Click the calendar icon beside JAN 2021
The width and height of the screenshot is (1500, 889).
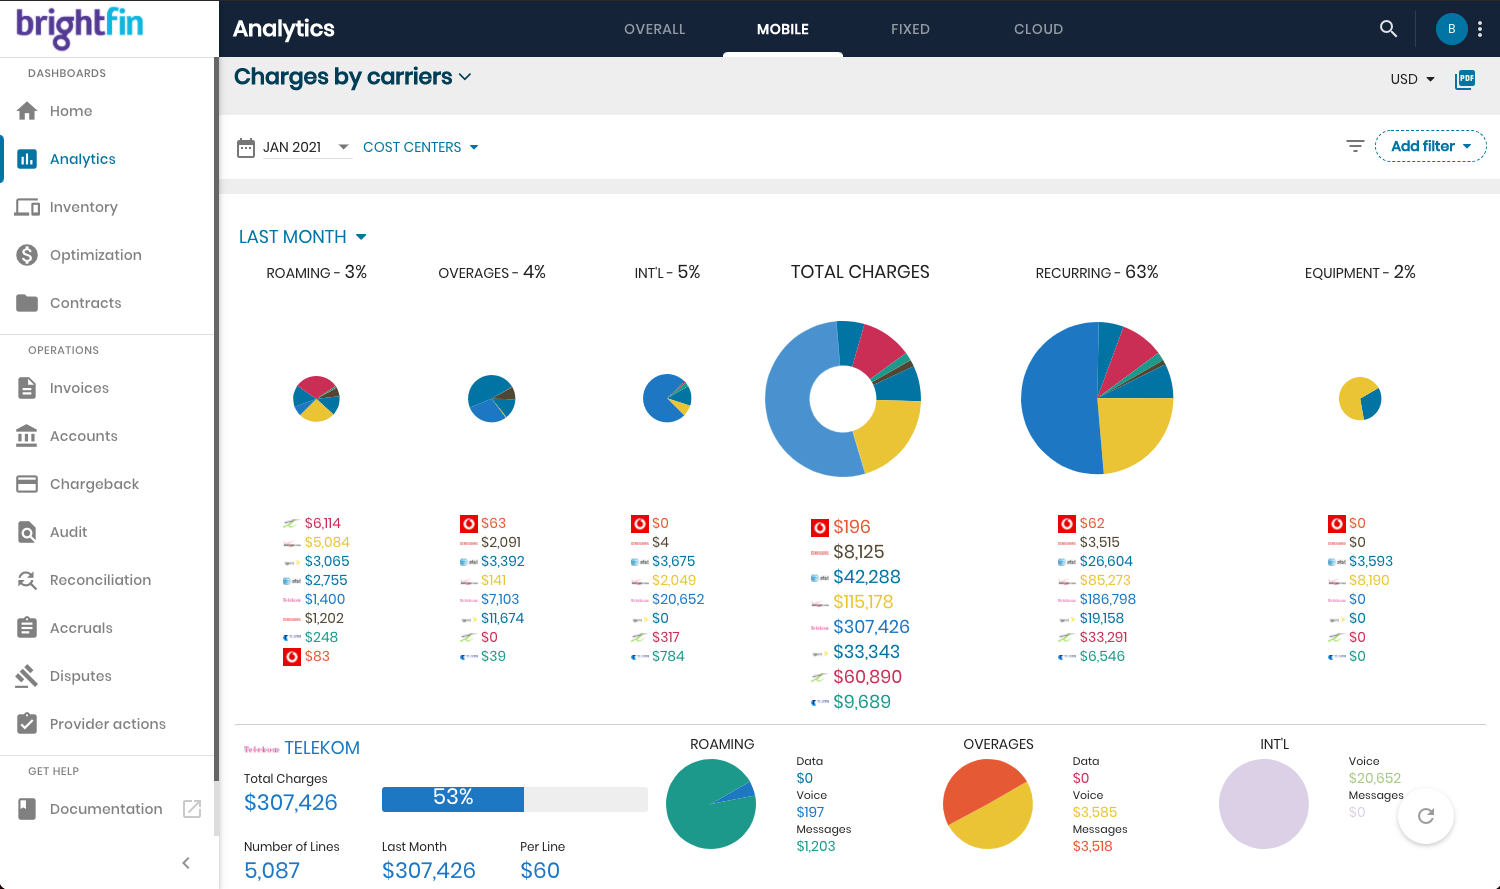246,148
